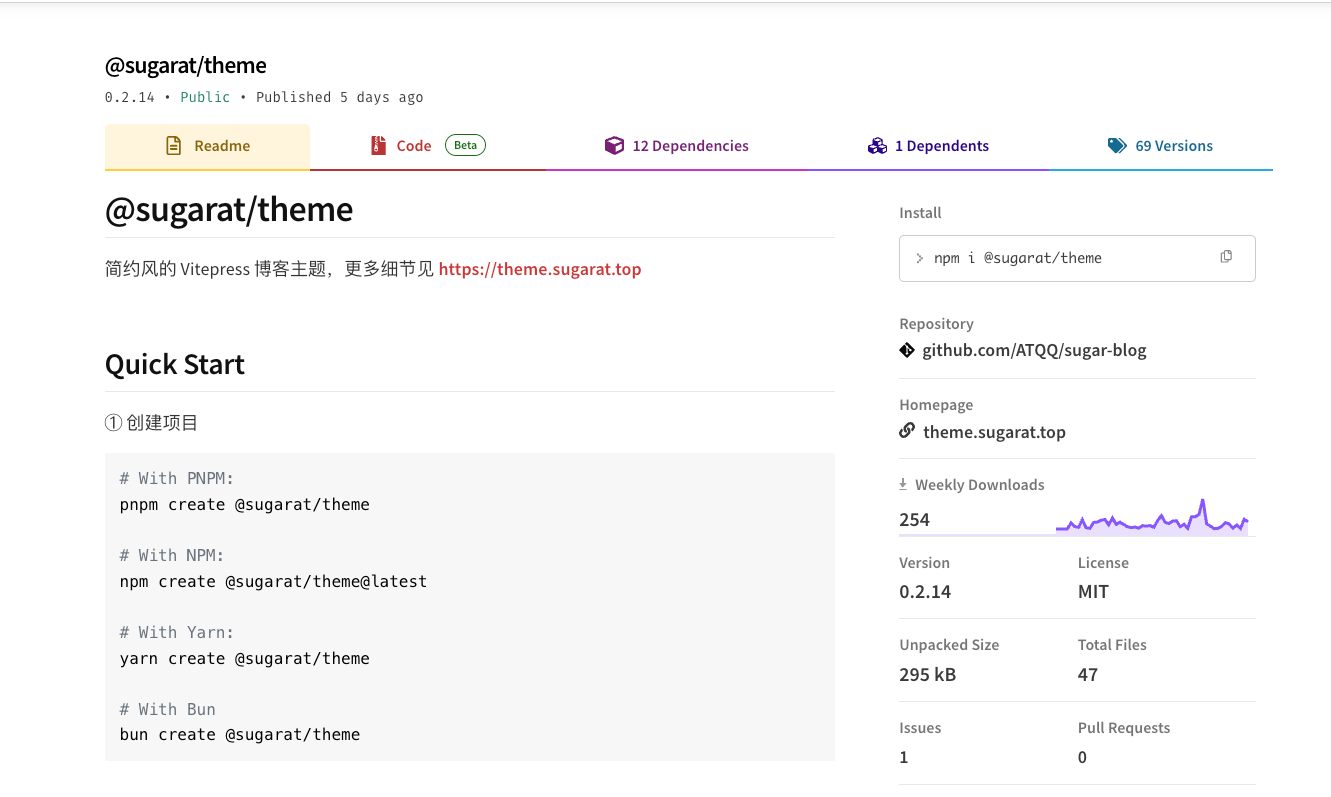Open the https://theme.sugarat.top link
The height and width of the screenshot is (797, 1331).
540,269
